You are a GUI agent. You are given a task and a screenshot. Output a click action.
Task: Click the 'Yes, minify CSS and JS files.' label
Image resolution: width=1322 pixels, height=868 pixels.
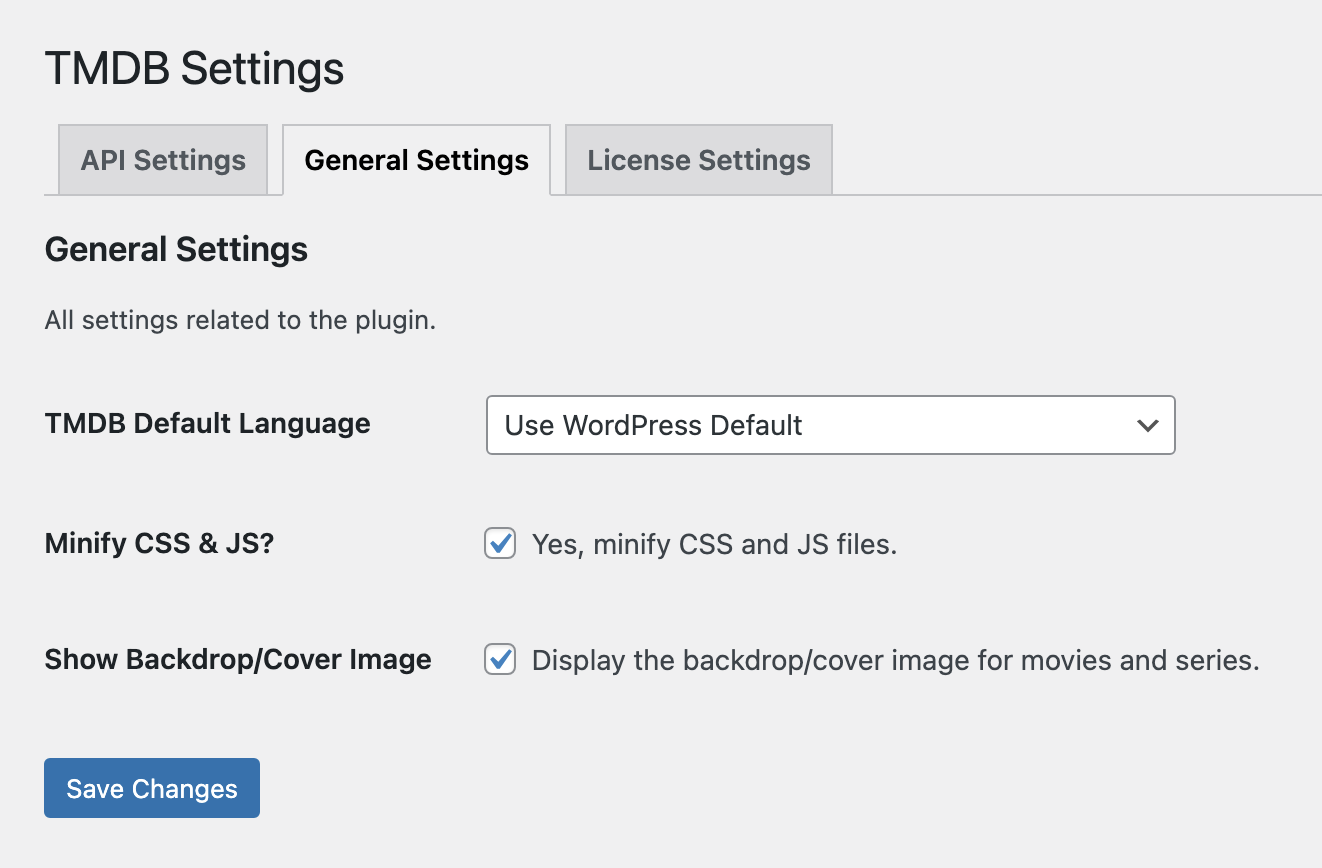click(x=714, y=545)
